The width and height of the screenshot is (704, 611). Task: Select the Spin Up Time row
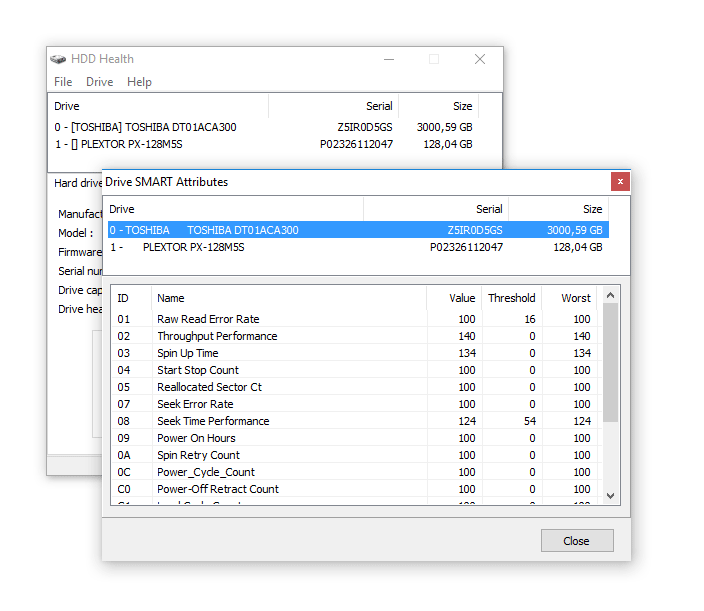click(x=355, y=353)
